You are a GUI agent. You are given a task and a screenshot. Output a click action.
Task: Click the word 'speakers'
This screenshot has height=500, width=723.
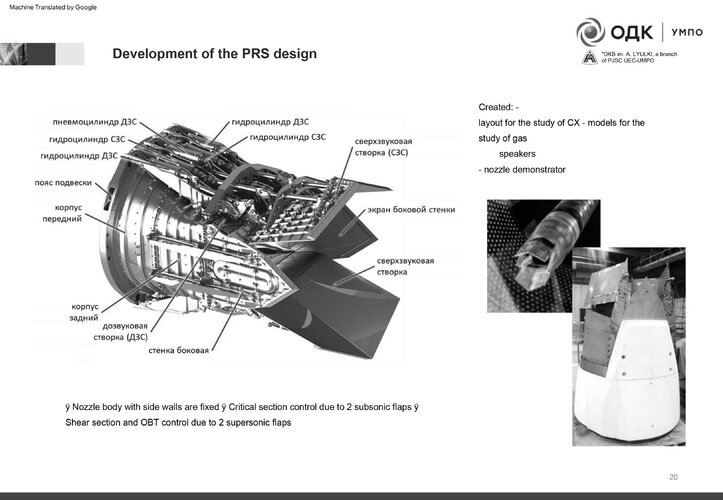(x=517, y=154)
